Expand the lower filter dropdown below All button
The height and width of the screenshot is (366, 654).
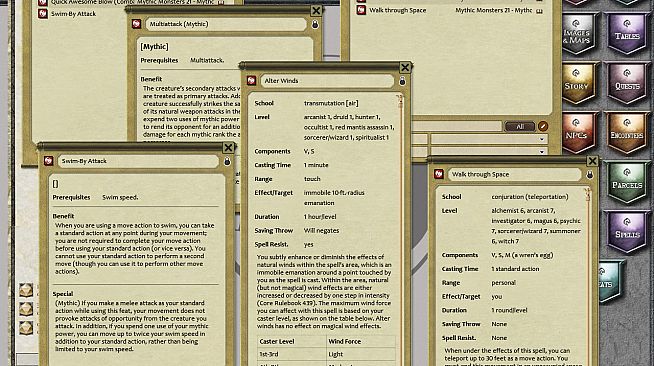(541, 151)
